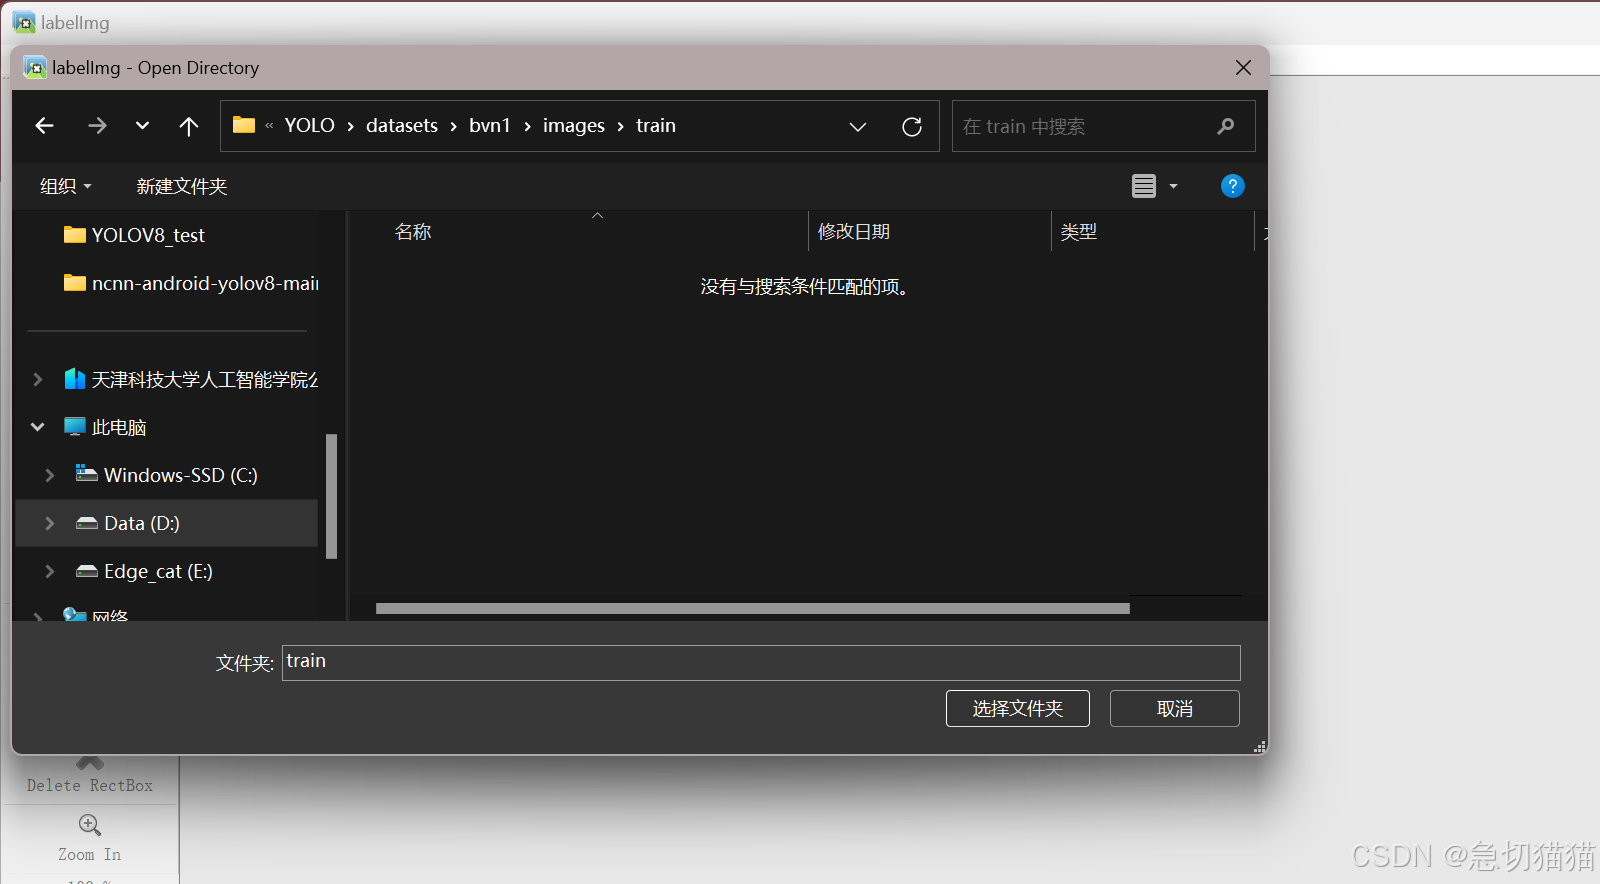Navigate to YOLO in breadcrumb path
1600x884 pixels.
click(309, 126)
